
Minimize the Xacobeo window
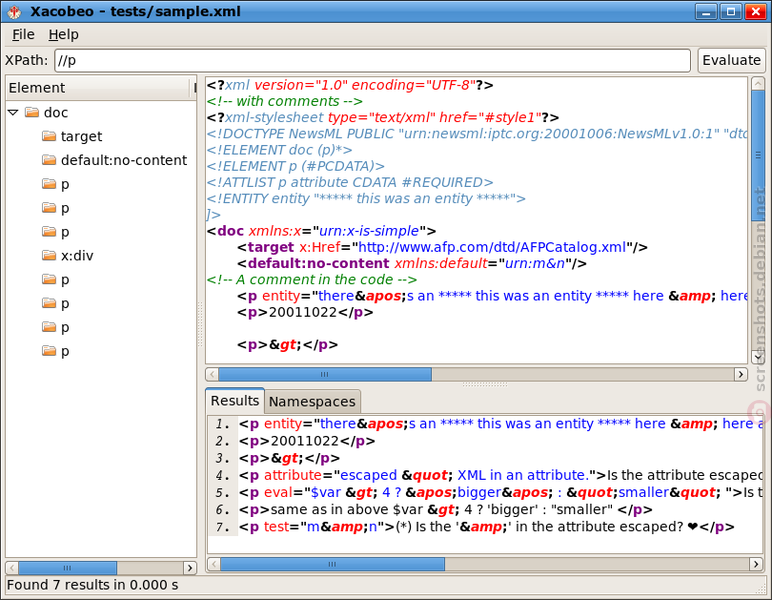(x=706, y=12)
